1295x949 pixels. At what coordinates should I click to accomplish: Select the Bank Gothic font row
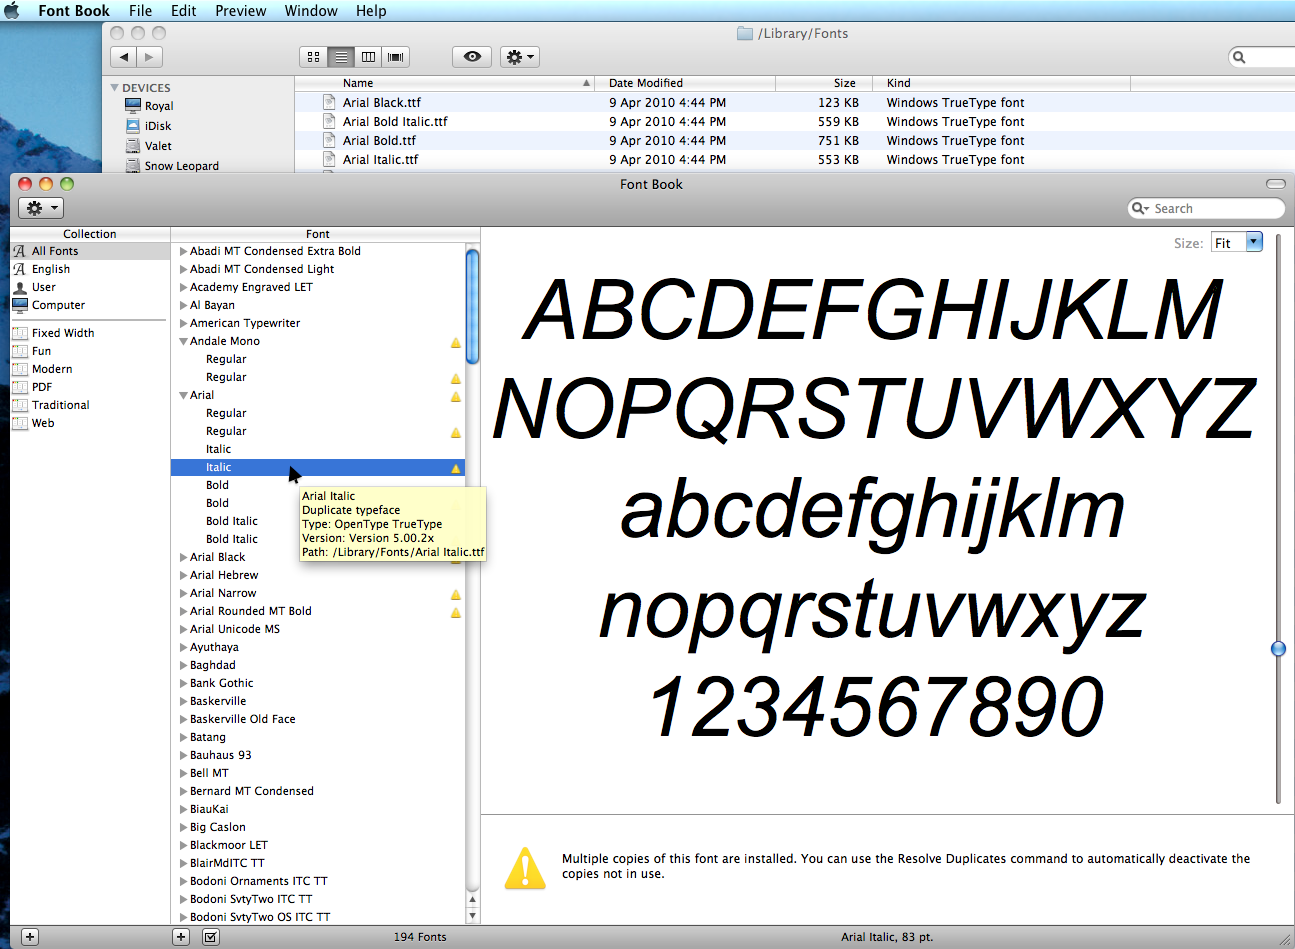pos(318,683)
